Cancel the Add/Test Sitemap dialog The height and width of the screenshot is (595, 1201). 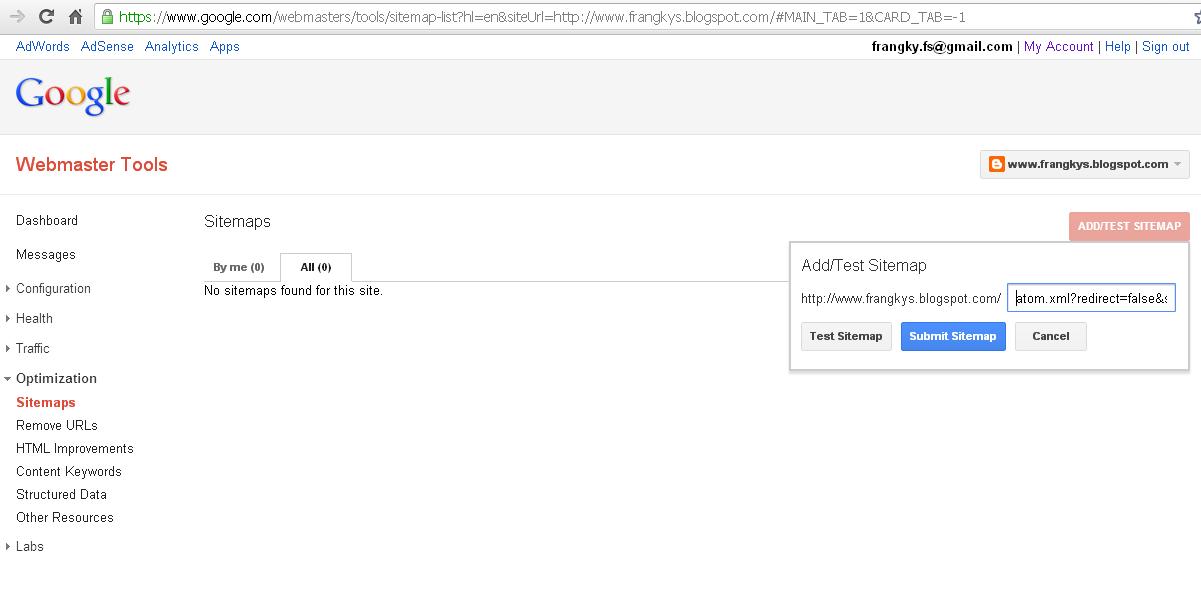click(x=1051, y=336)
